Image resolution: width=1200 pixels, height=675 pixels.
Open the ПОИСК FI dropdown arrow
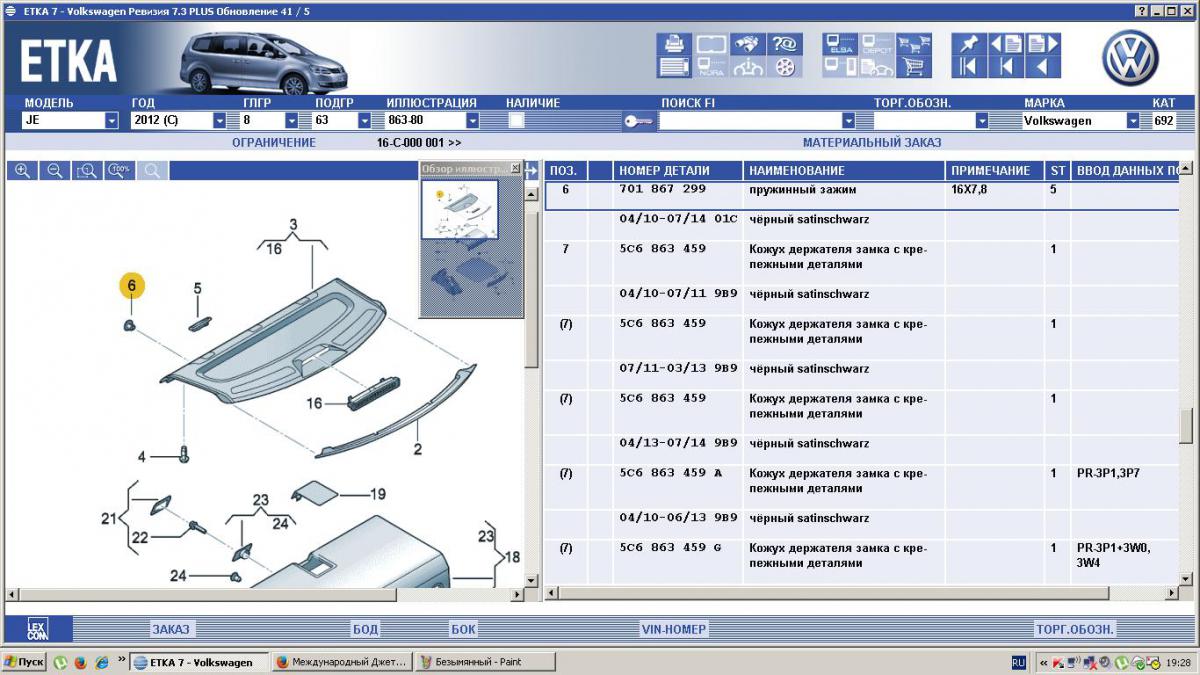pyautogui.click(x=849, y=121)
